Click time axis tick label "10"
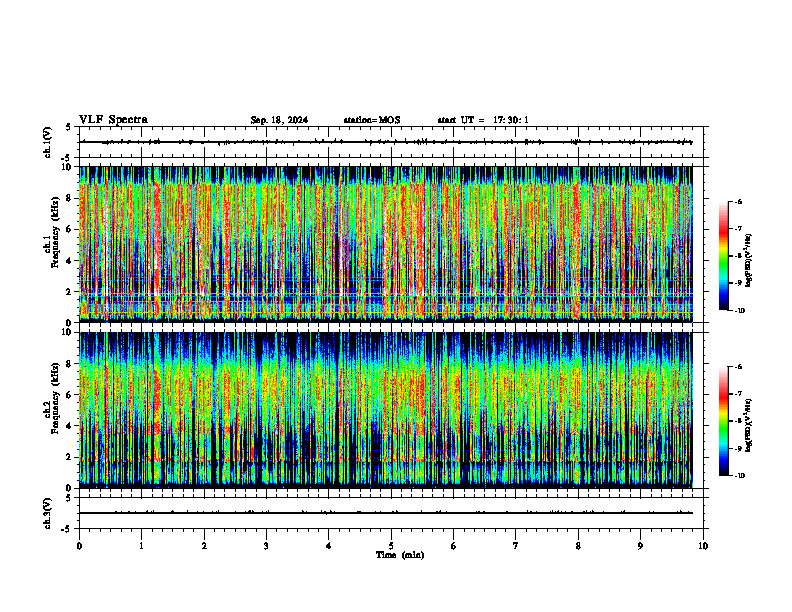Viewport: 792px width, 612px height. tap(703, 546)
